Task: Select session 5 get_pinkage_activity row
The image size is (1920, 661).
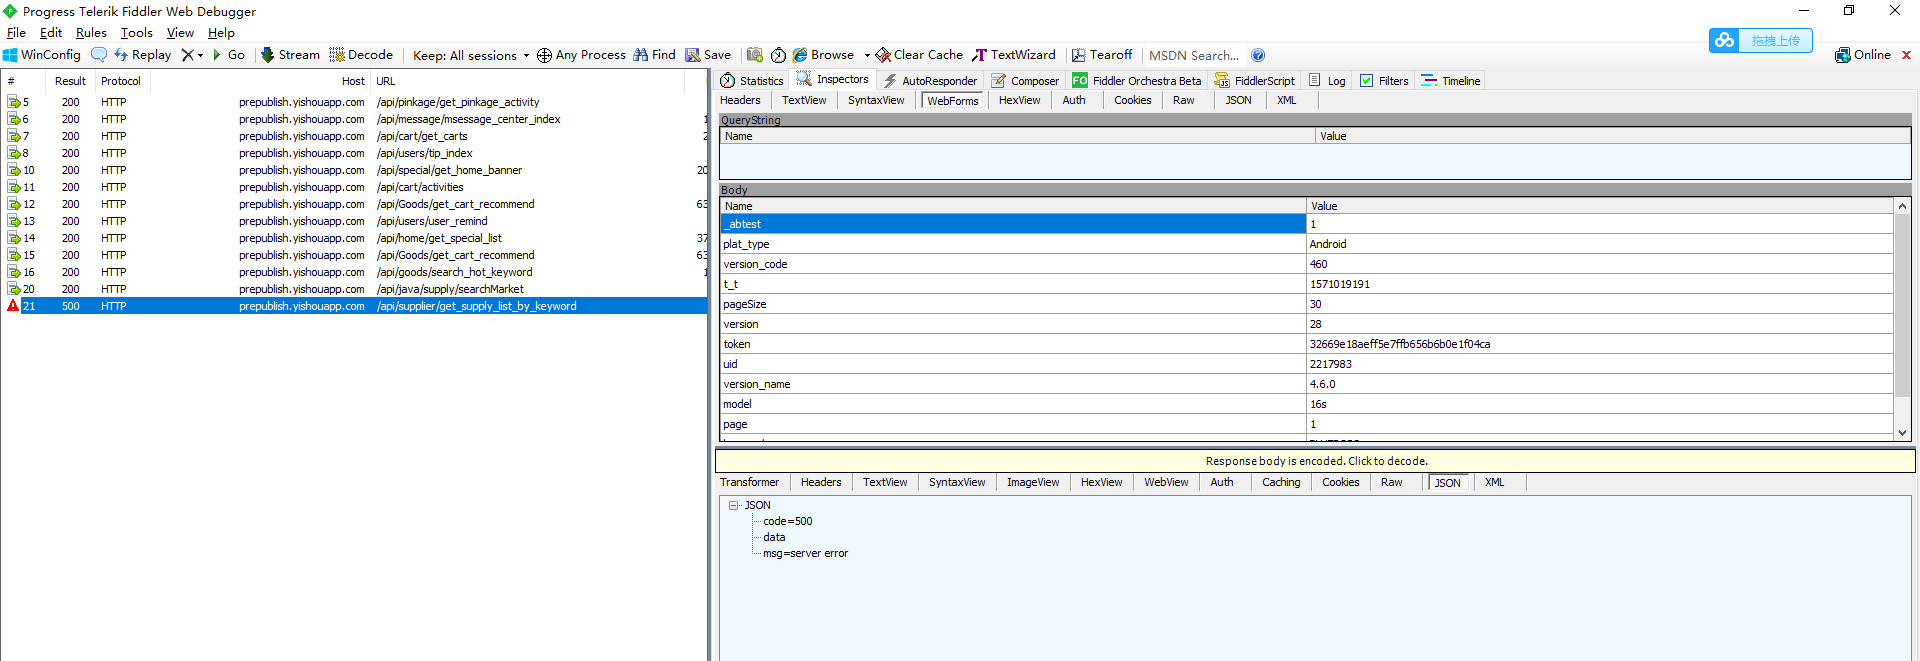Action: [x=354, y=102]
